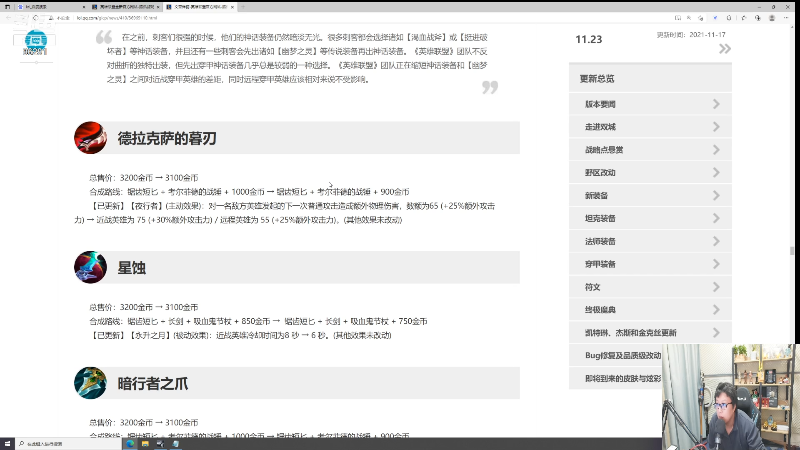Click the Windows taskbar search box
800x450 pixels.
[68, 443]
